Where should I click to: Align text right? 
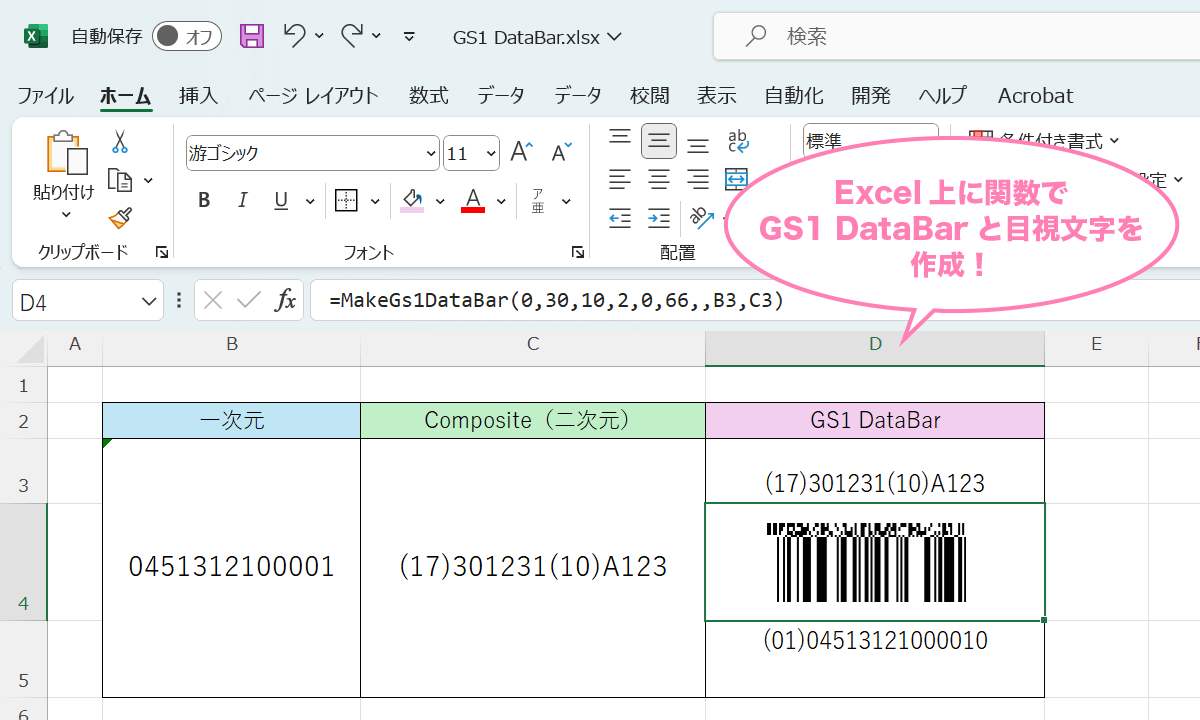pyautogui.click(x=698, y=180)
